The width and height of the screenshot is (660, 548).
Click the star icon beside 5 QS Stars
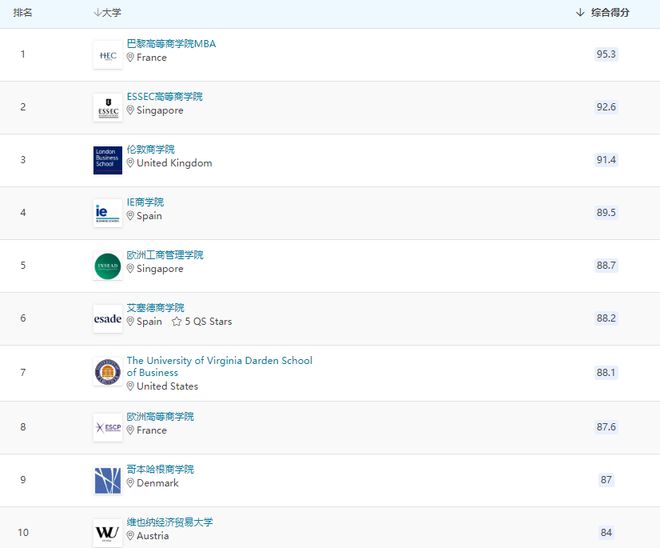point(176,322)
